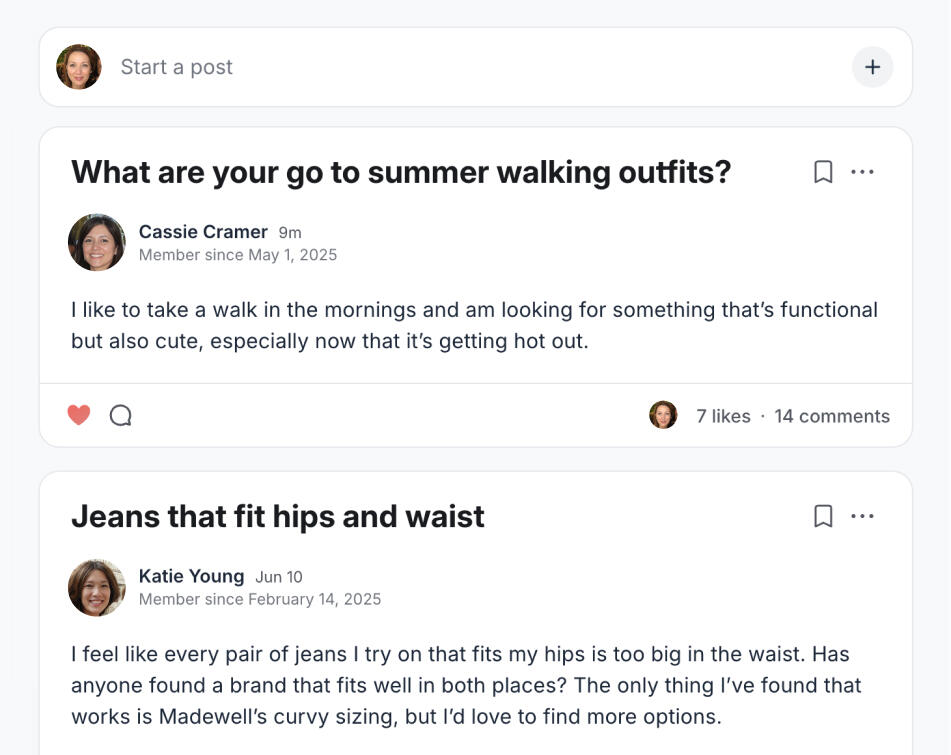951x755 pixels.
Task: Click the liker avatar next to 7 likes
Action: (663, 415)
